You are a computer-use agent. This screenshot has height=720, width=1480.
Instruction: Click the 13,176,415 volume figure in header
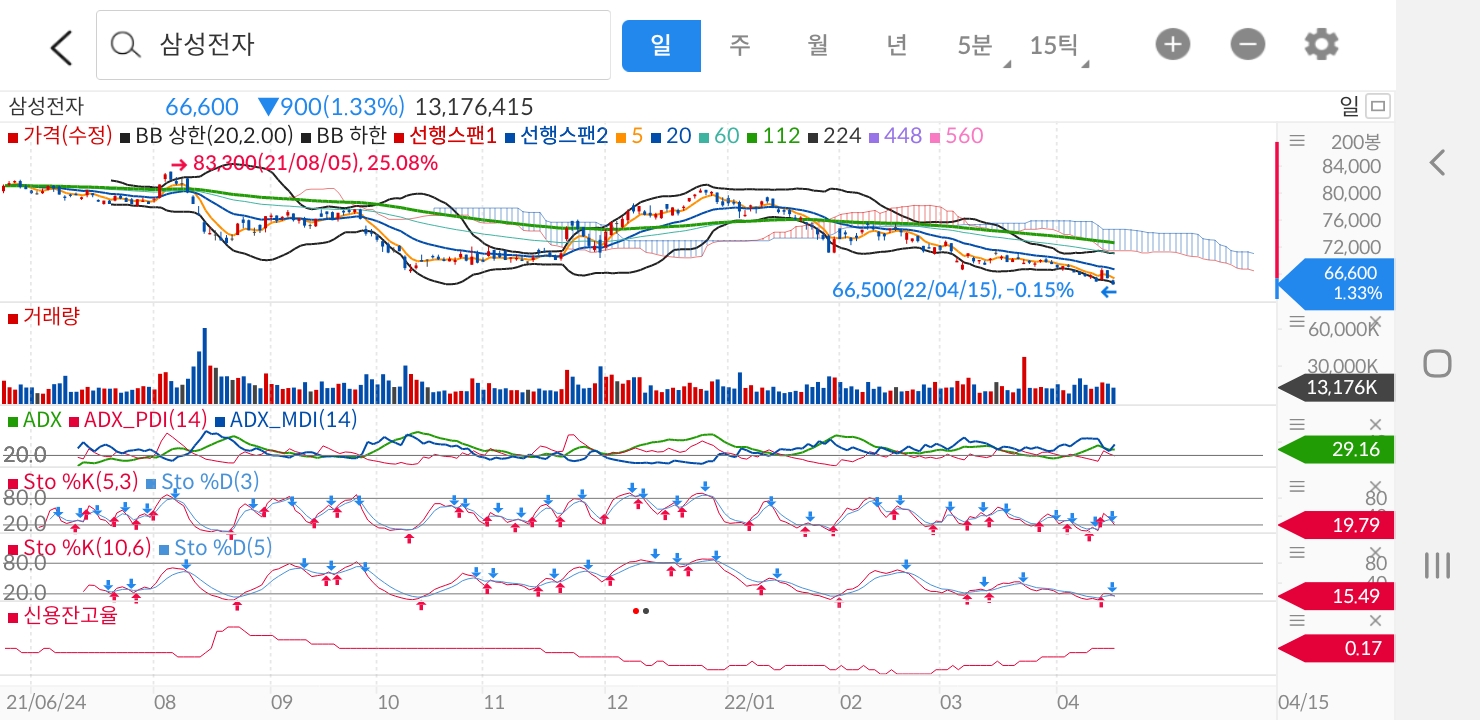click(x=474, y=107)
